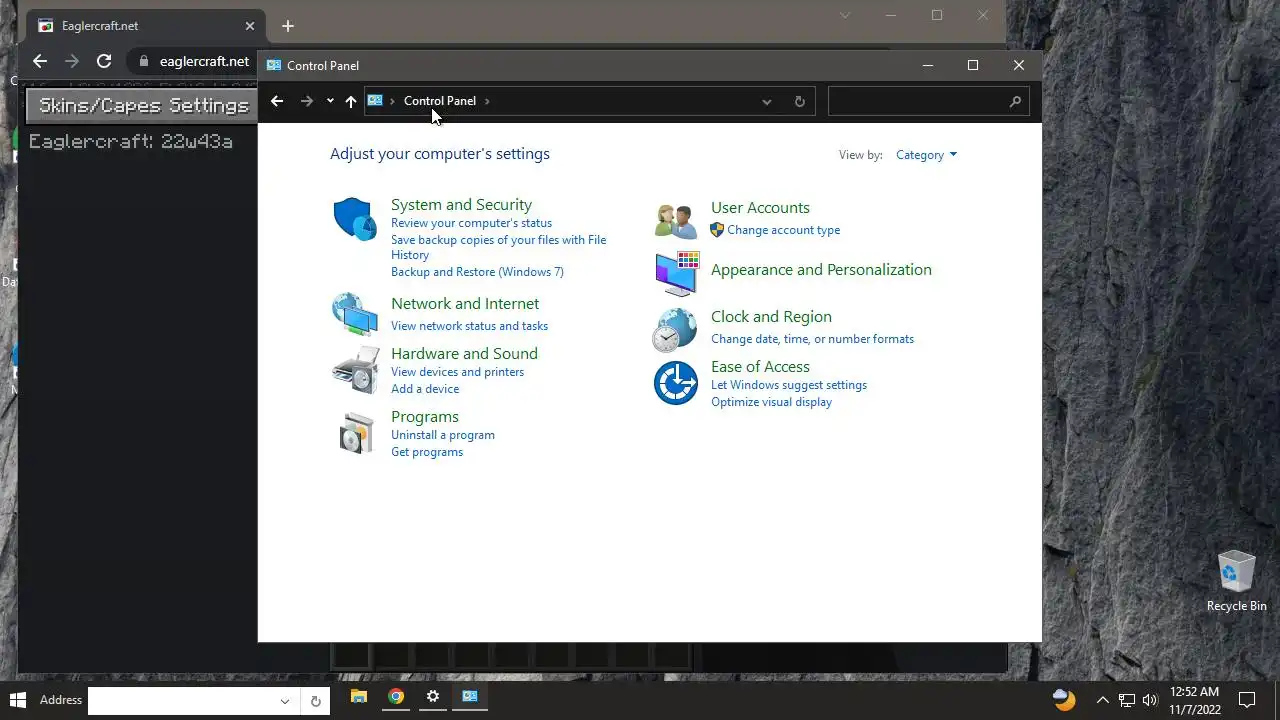Click the Control Panel breadcrumb
Screen dimensions: 1280x720
[440, 101]
